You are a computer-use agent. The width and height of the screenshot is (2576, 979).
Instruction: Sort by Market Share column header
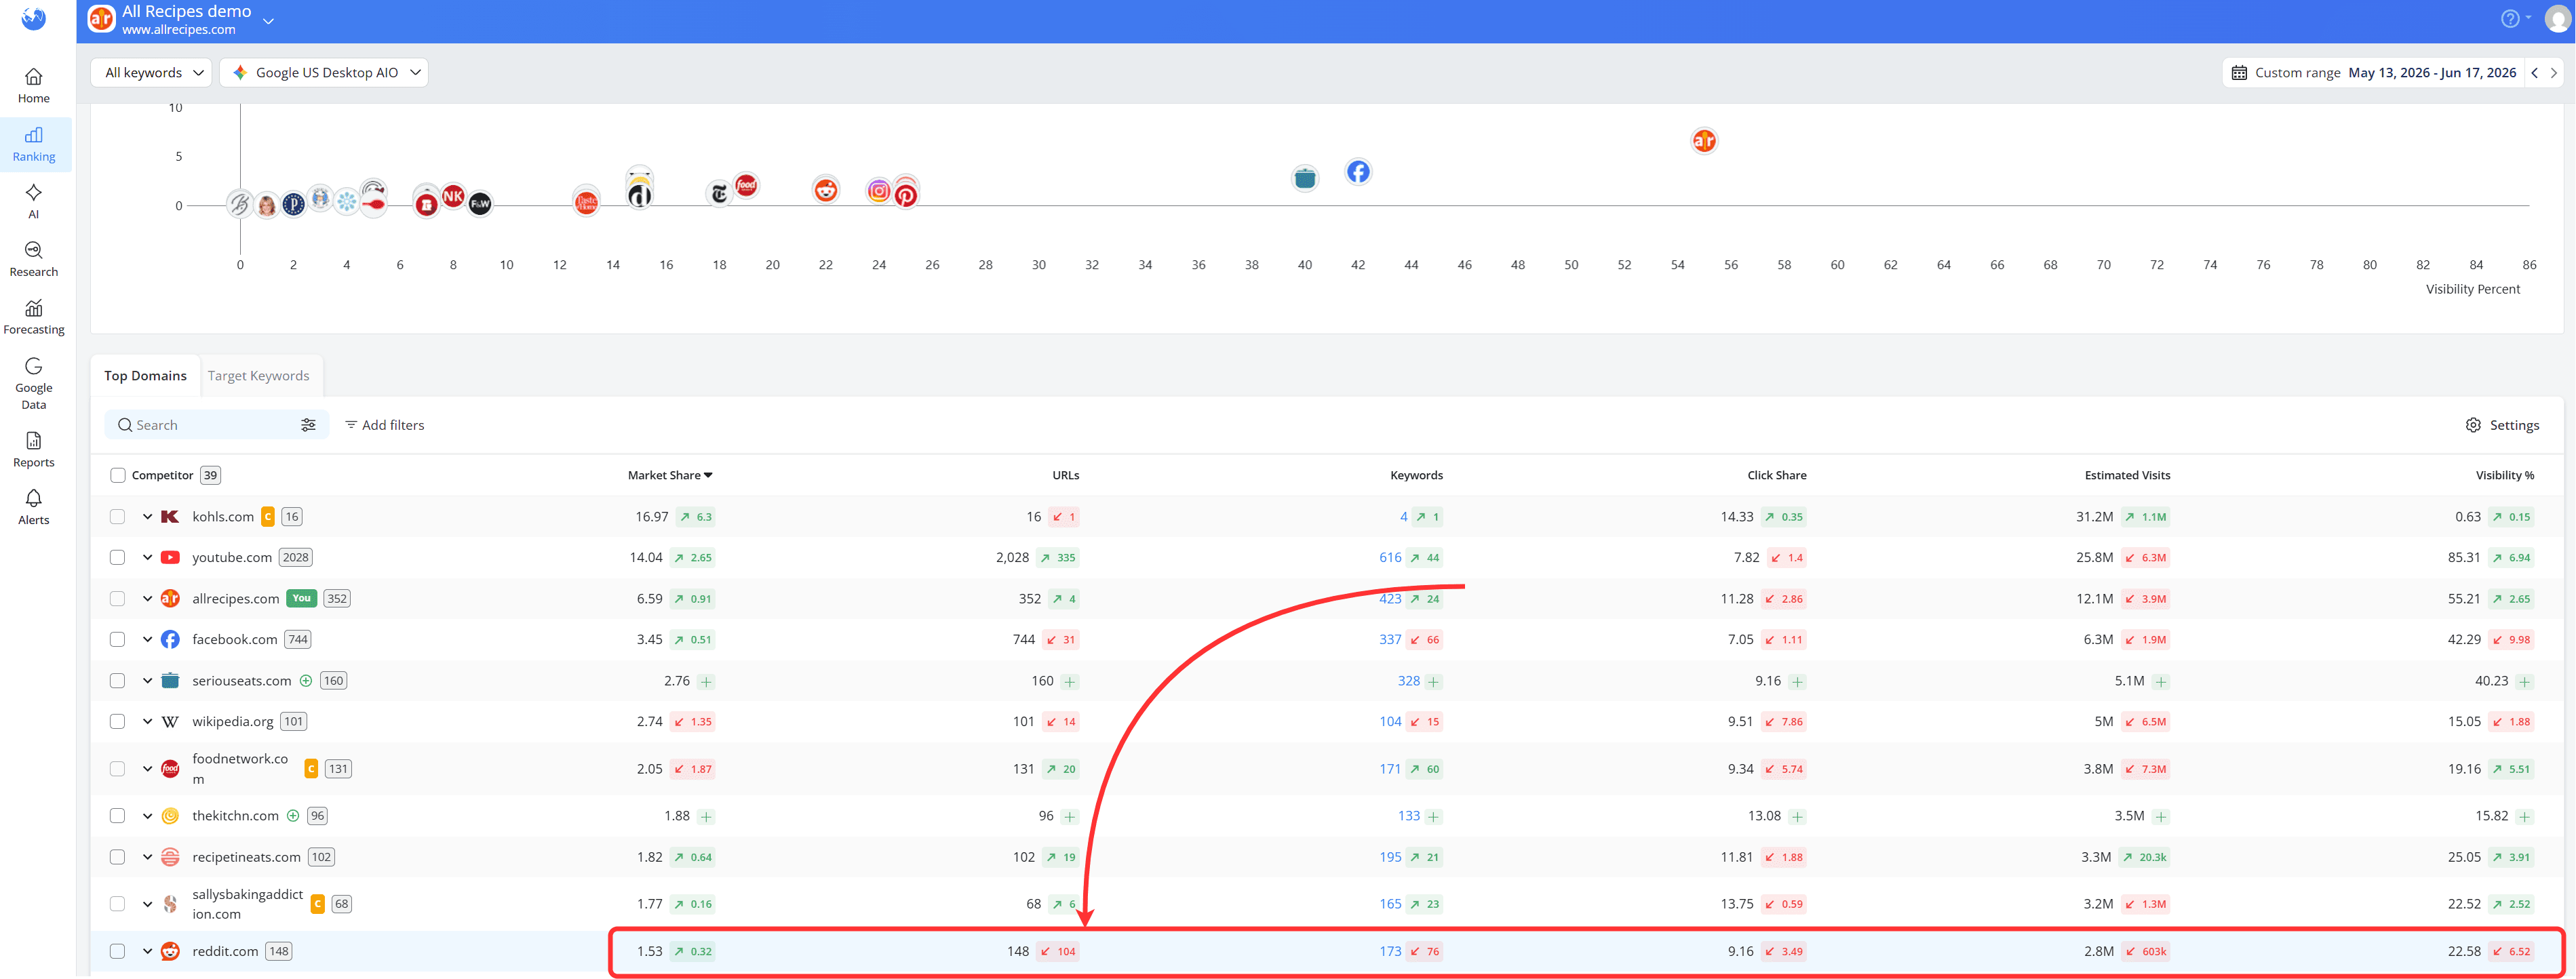pyautogui.click(x=669, y=476)
